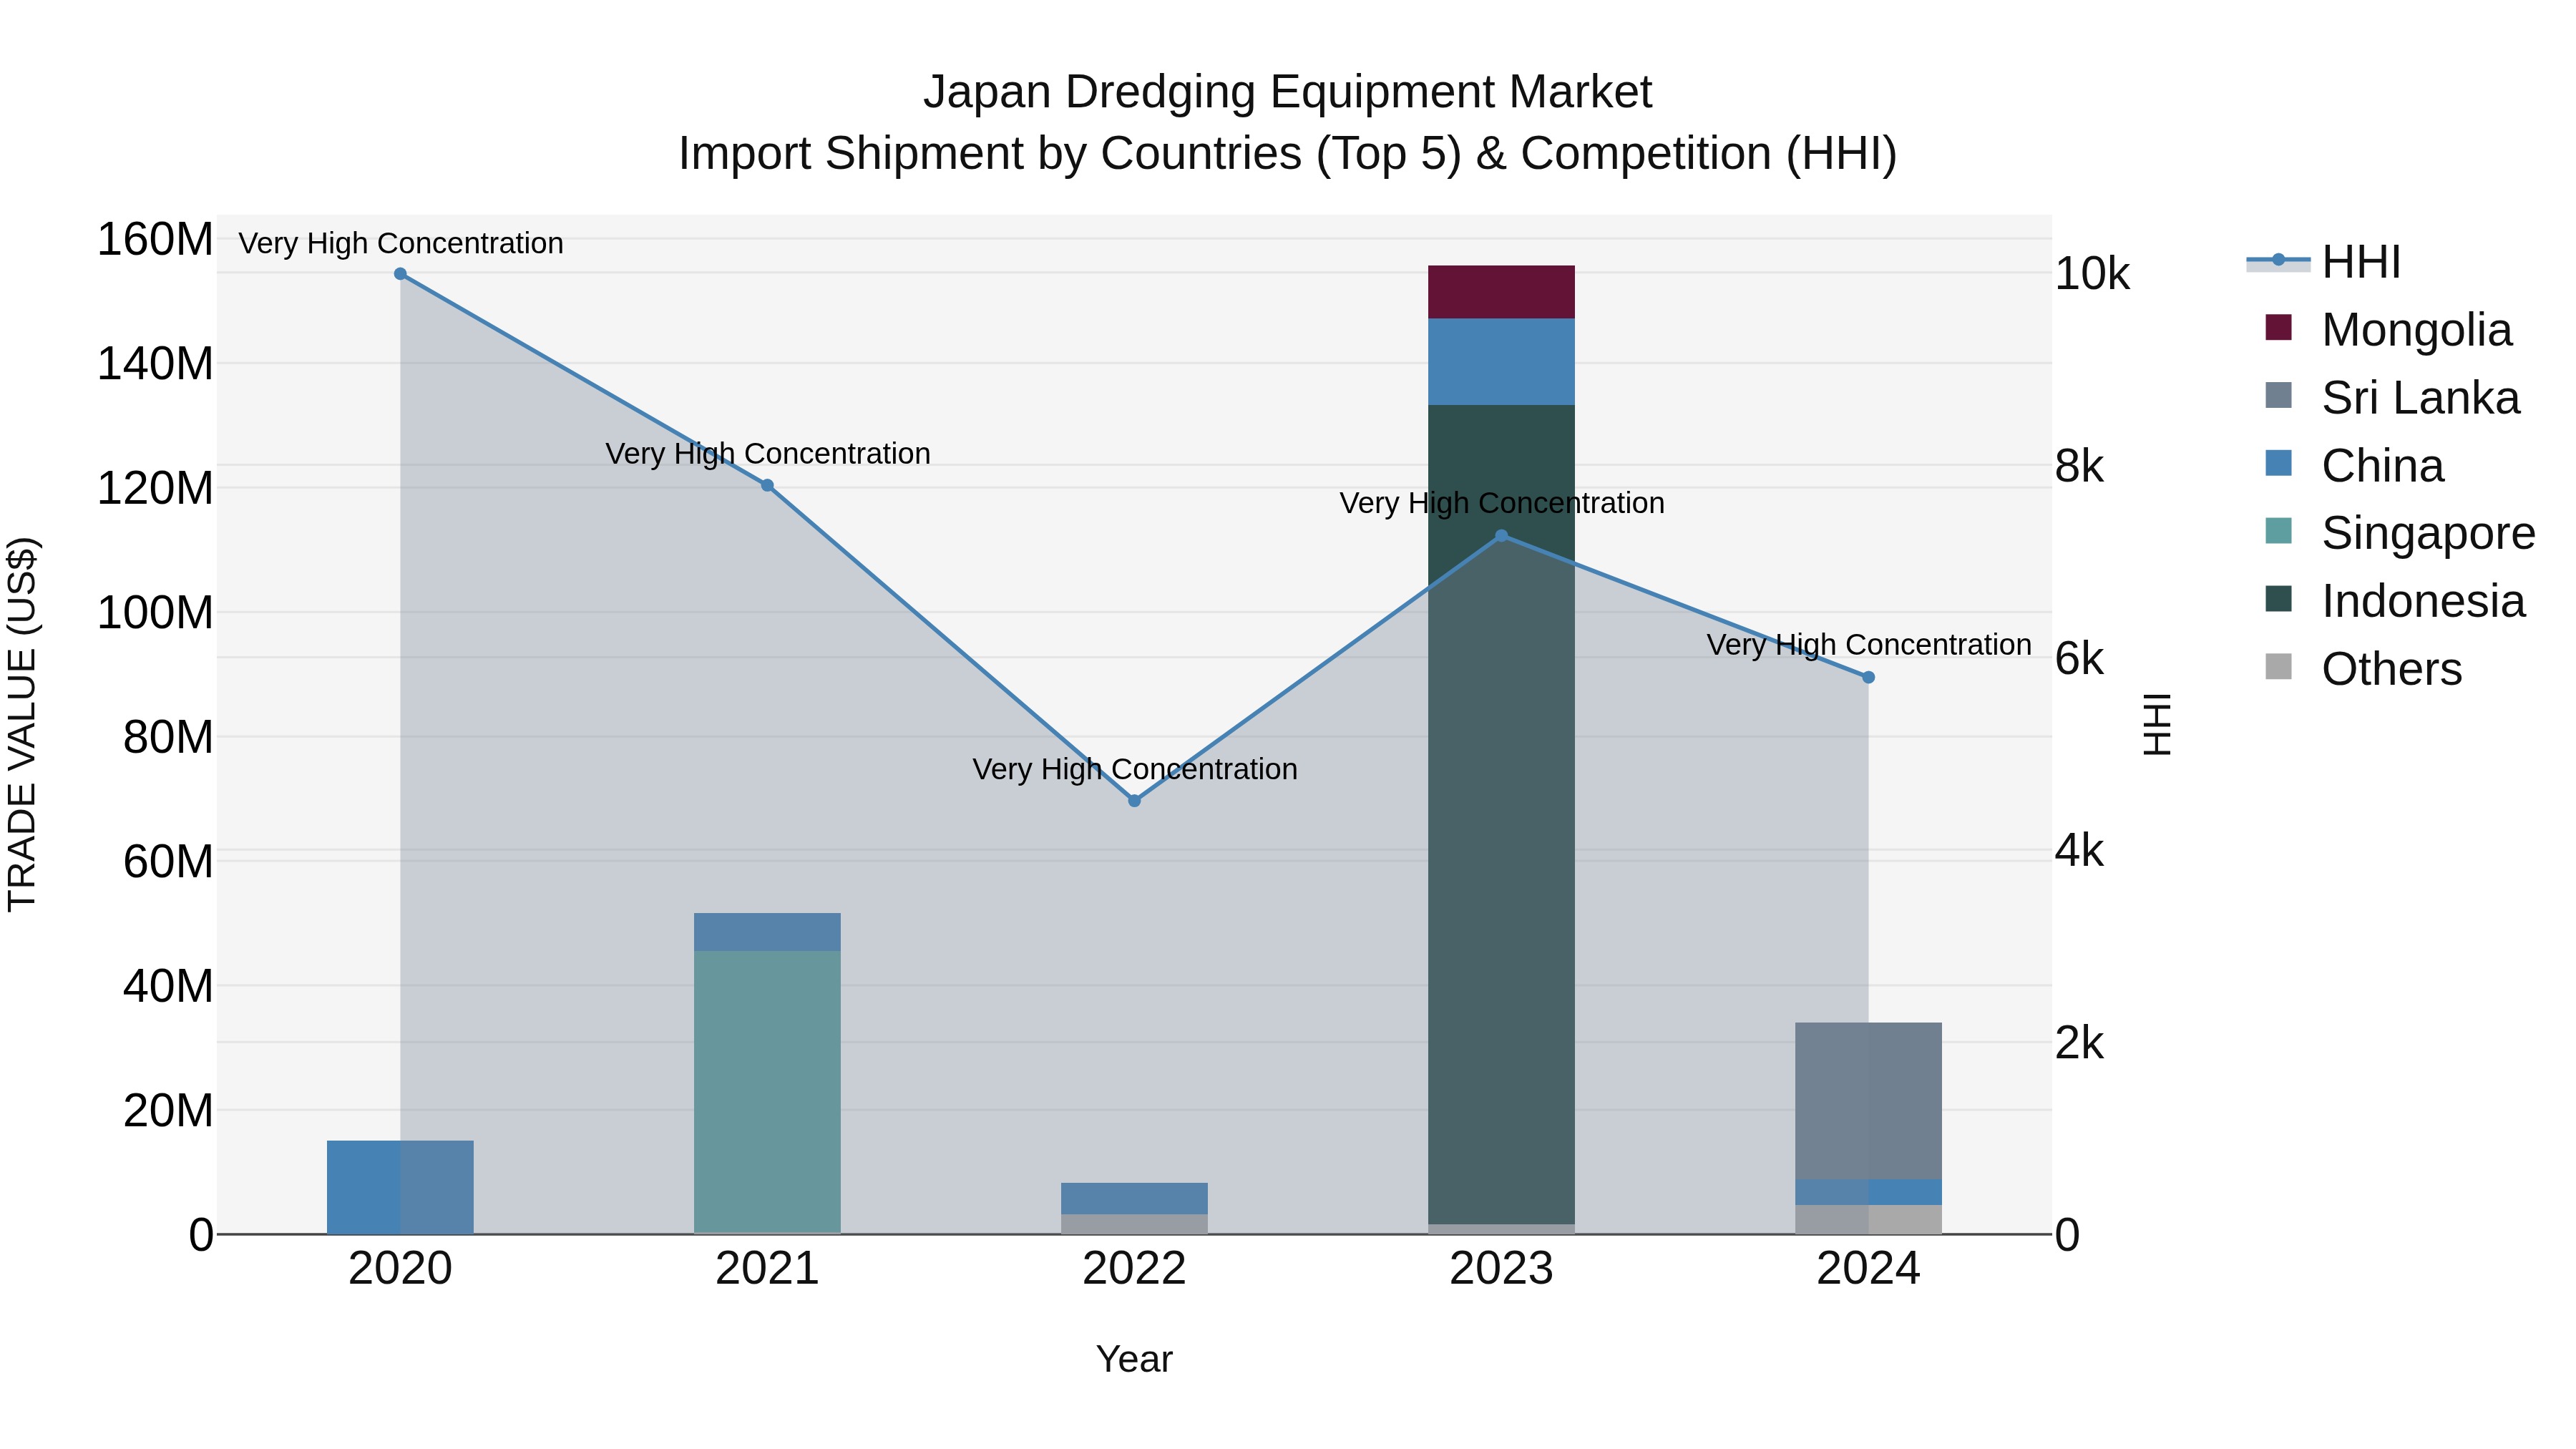Click the 2021 x-axis label

coord(767,1269)
